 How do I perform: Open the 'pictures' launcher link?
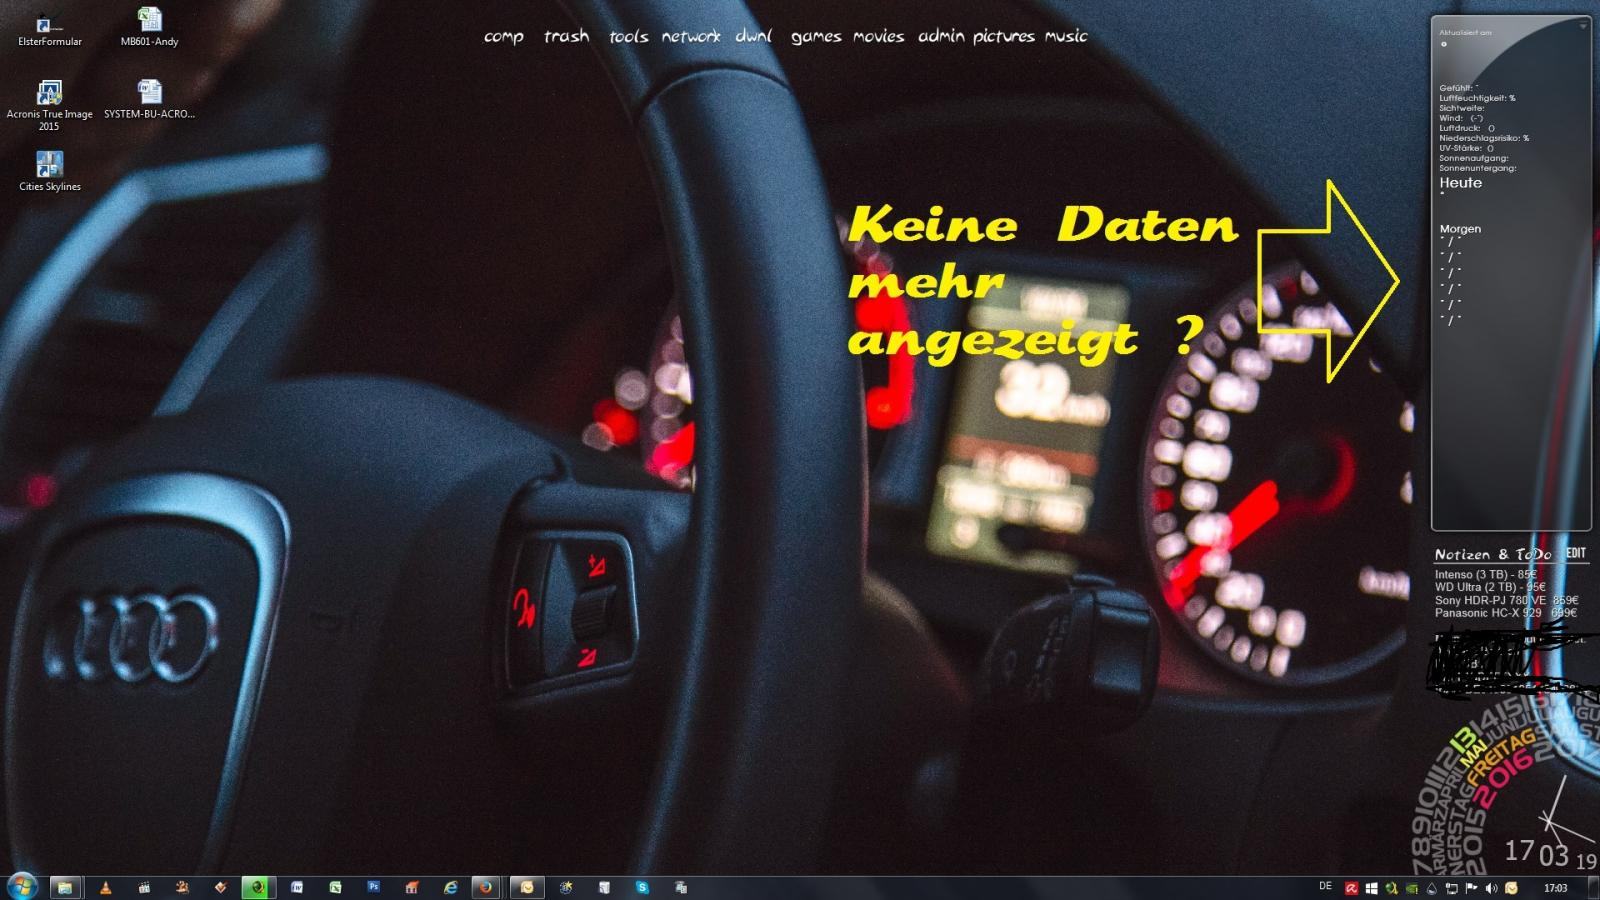[1003, 36]
